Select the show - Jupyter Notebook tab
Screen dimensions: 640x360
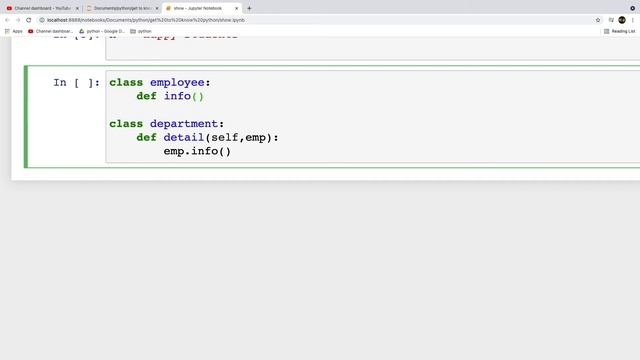coord(198,8)
